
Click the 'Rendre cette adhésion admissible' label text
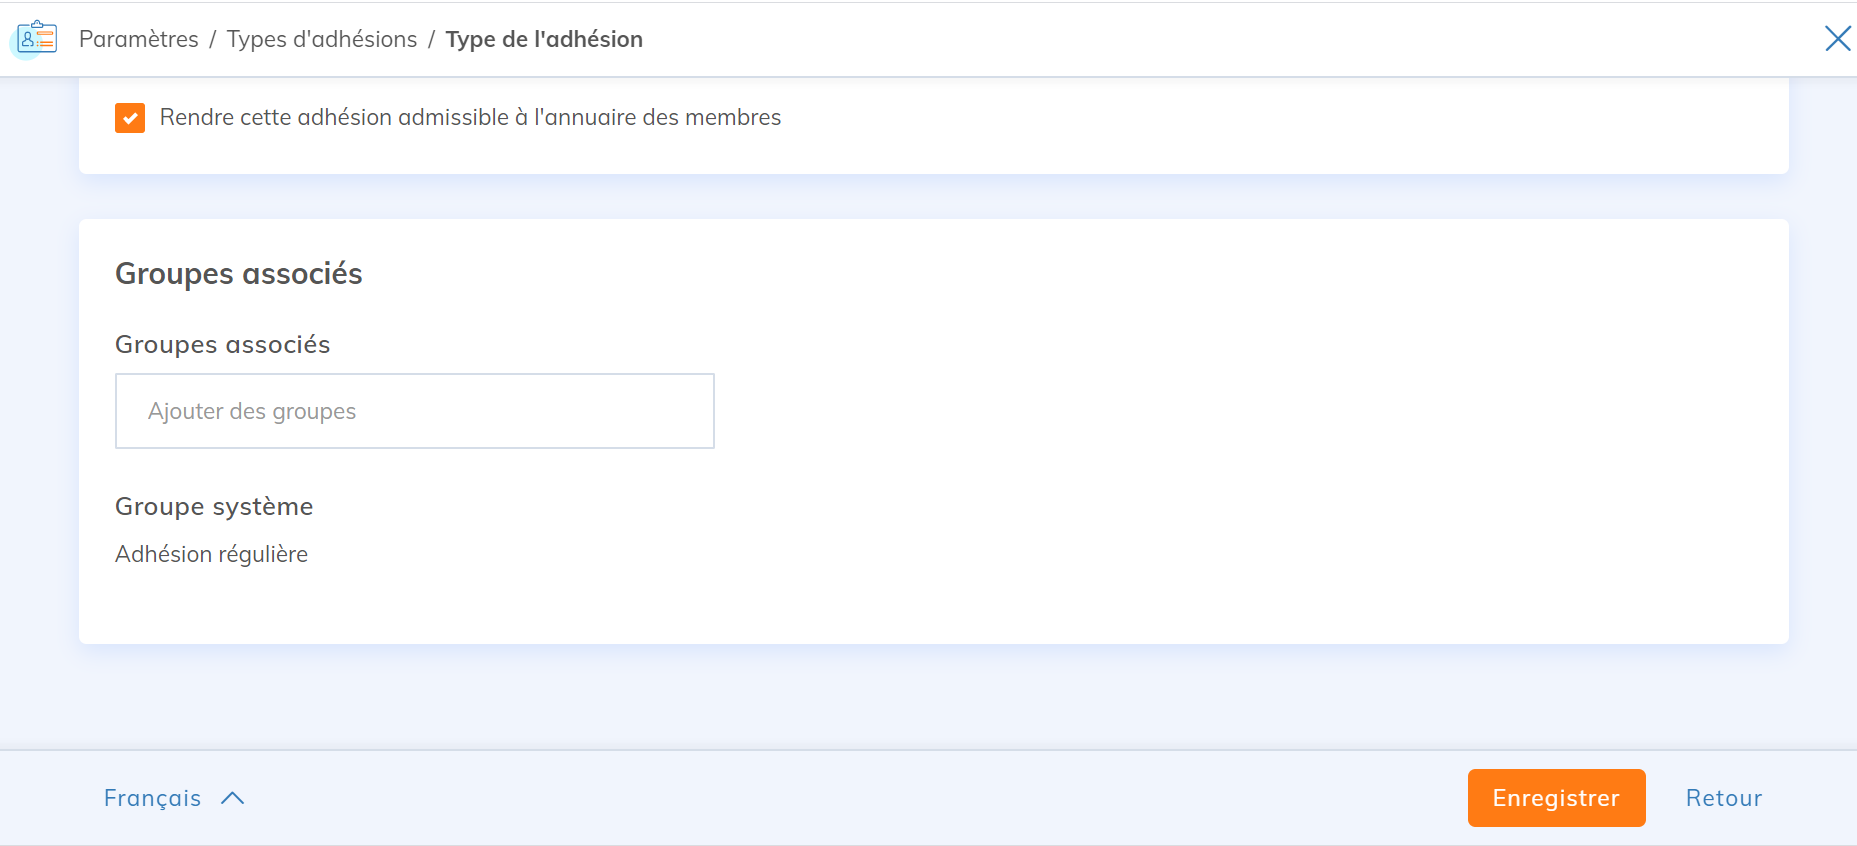coord(470,118)
